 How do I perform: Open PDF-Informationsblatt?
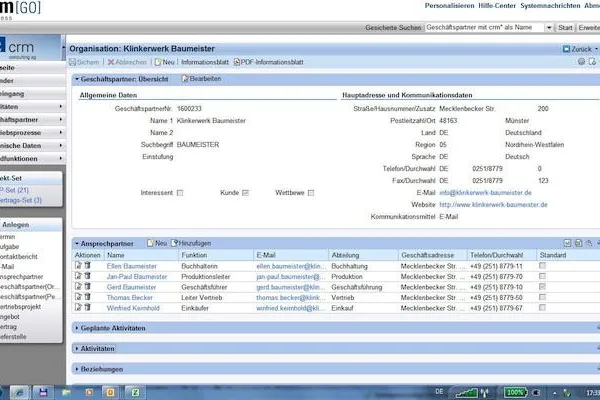(269, 62)
